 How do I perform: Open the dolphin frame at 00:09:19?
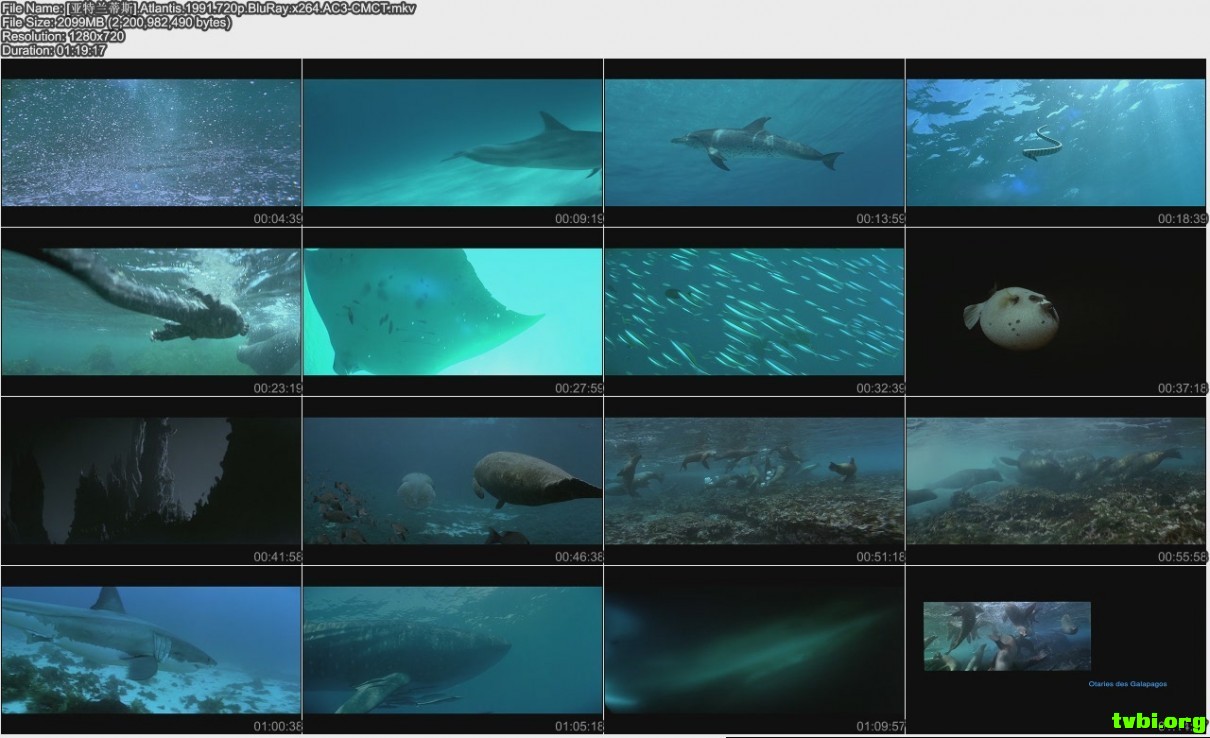pos(453,142)
